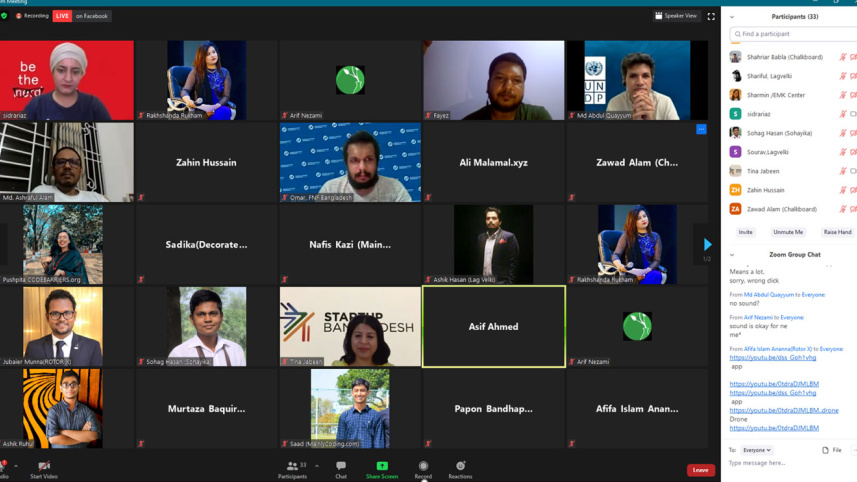Click the Leave meeting button
This screenshot has height=482, width=857.
(700, 470)
